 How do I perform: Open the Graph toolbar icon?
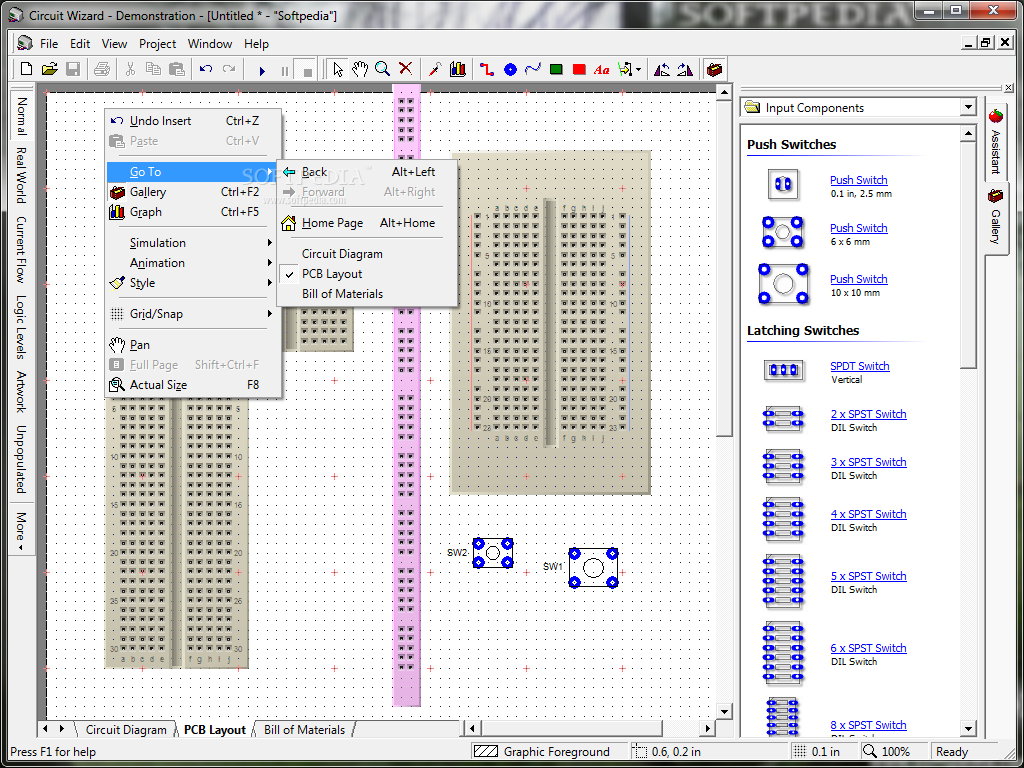[x=458, y=69]
